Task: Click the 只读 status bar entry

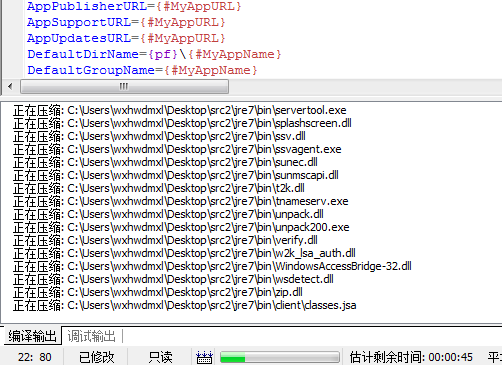Action: (x=160, y=357)
